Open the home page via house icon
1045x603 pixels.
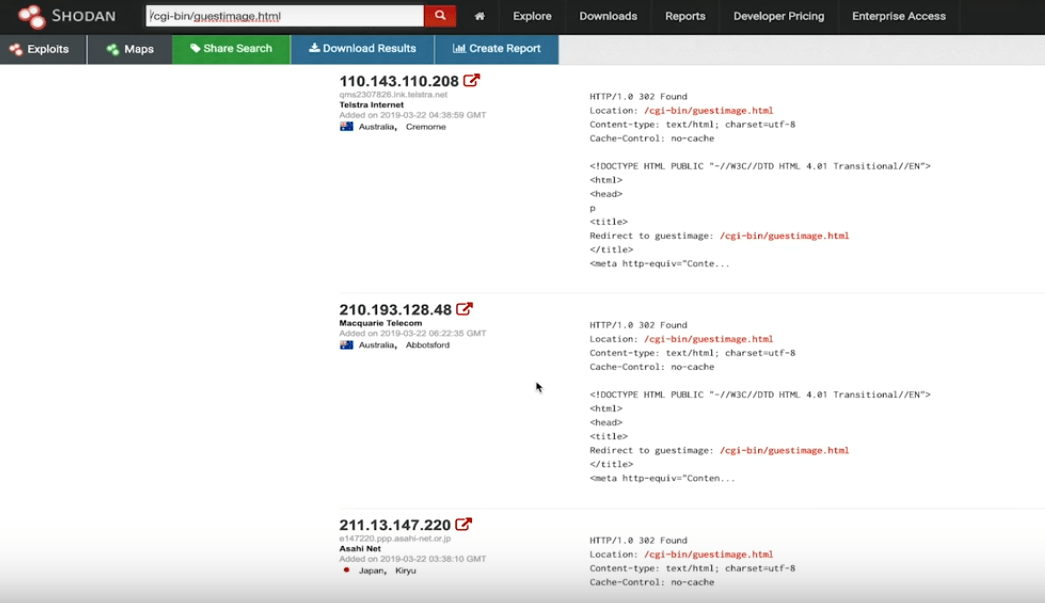(x=480, y=16)
